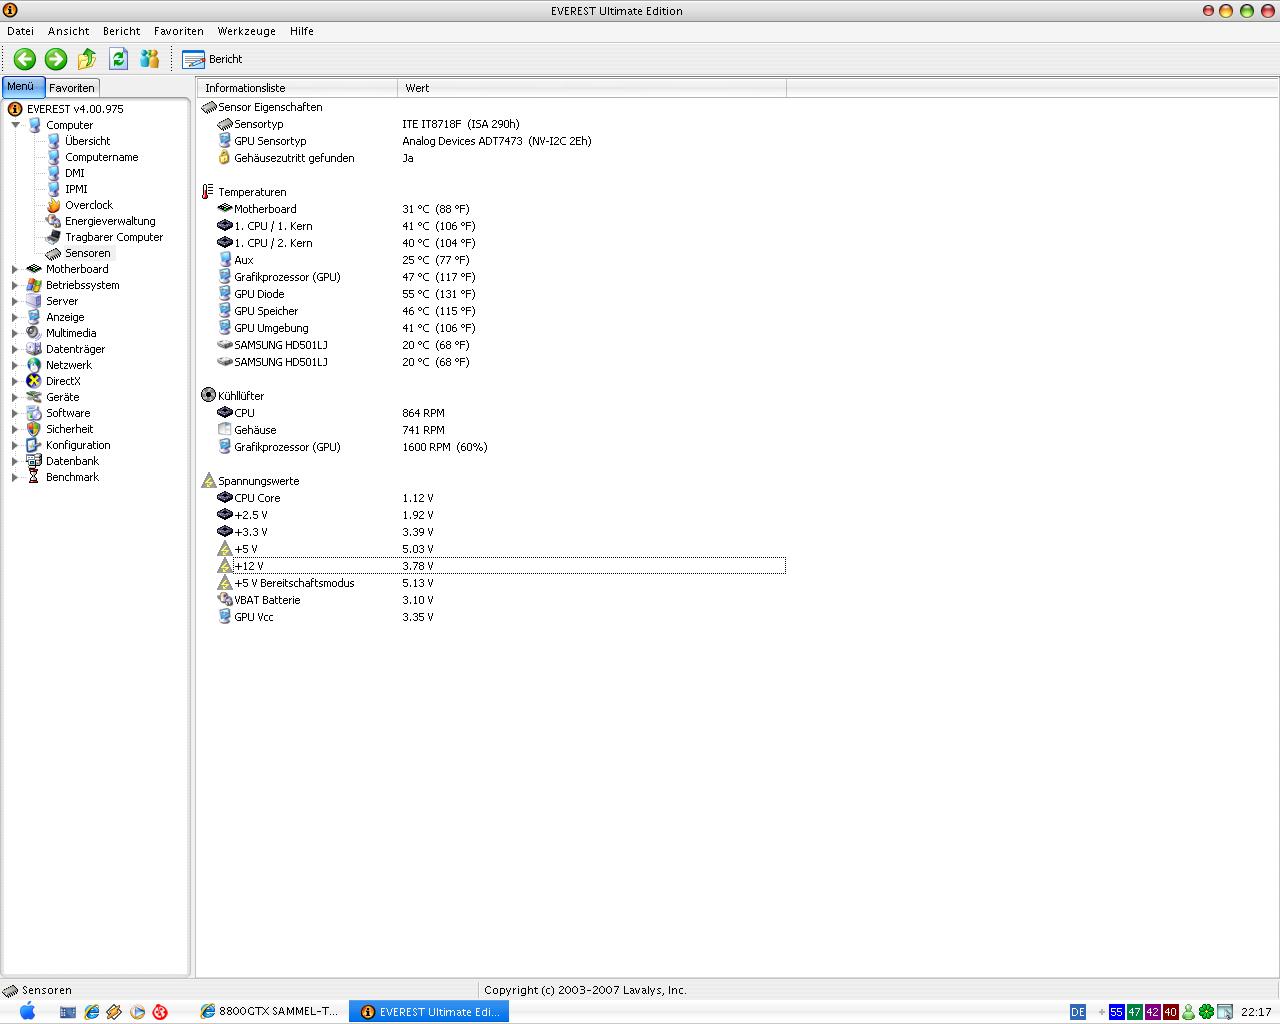Select the 1. CPU / 1. Kern row
Screen dimensions: 1280x1024
(x=500, y=226)
